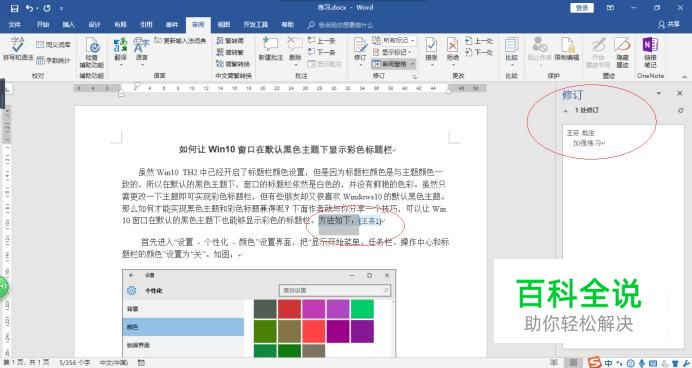Switch to the 邮件 (Mailings) tab

(x=172, y=25)
